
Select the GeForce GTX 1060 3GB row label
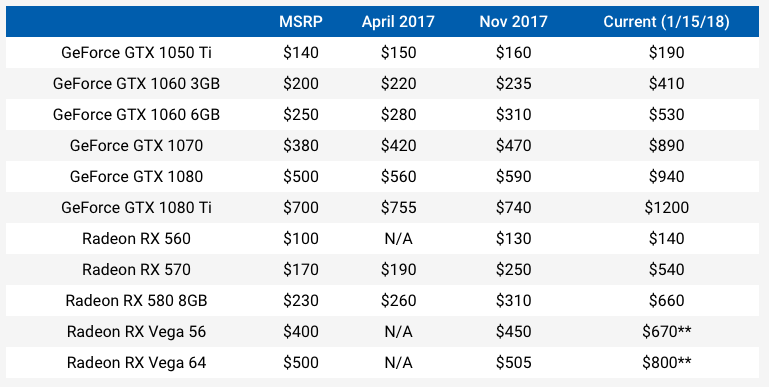click(136, 83)
